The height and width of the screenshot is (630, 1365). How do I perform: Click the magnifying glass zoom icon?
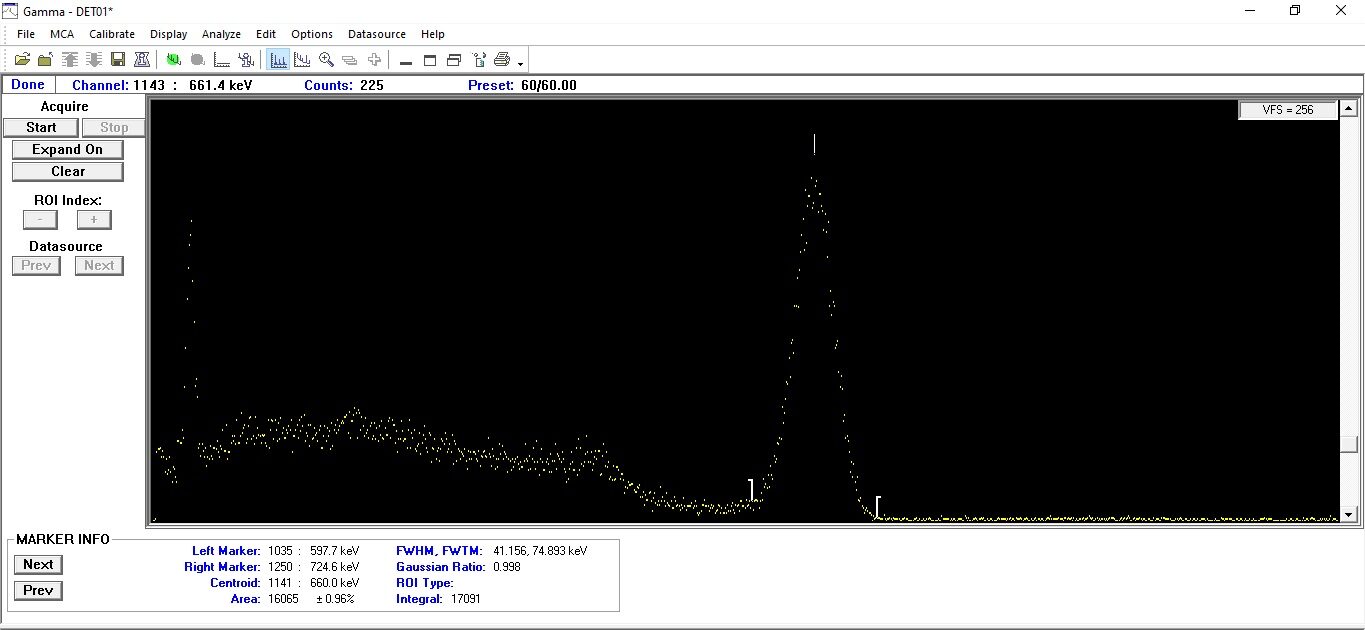click(x=326, y=60)
